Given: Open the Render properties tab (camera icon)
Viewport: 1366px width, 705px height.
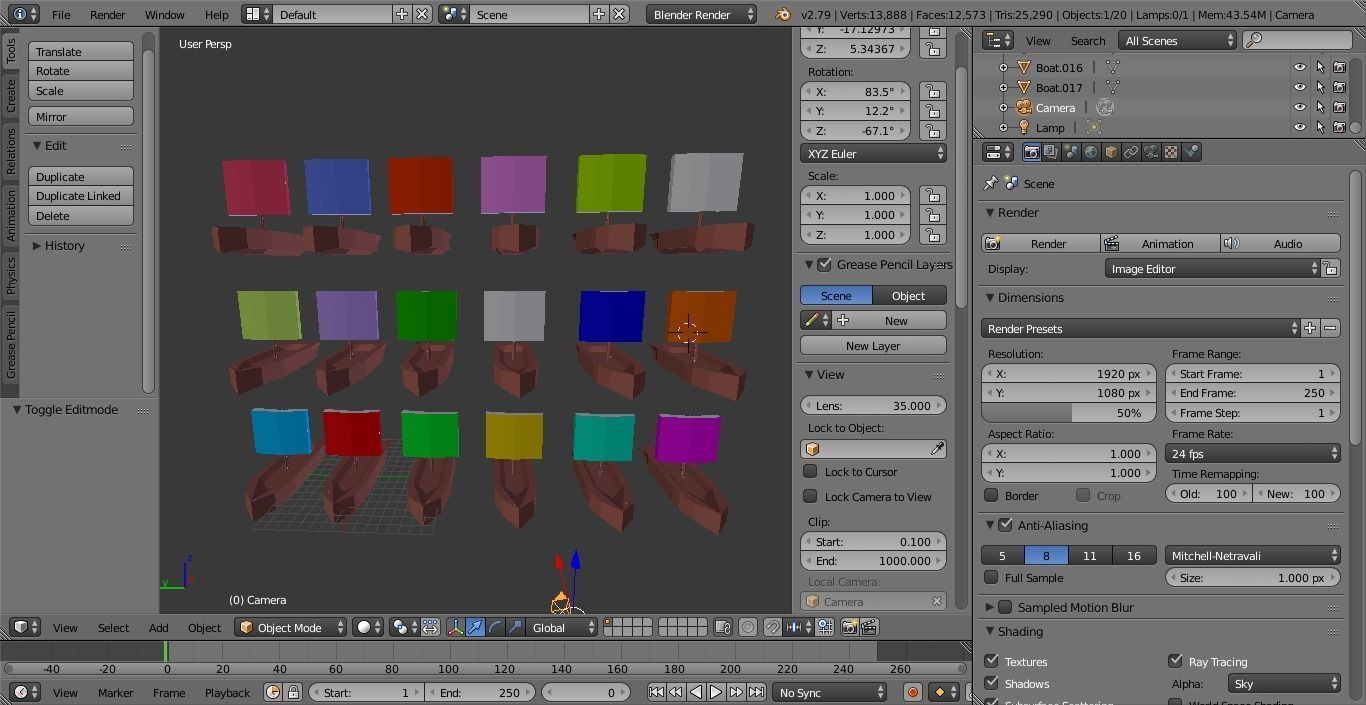Looking at the screenshot, I should tap(1031, 152).
